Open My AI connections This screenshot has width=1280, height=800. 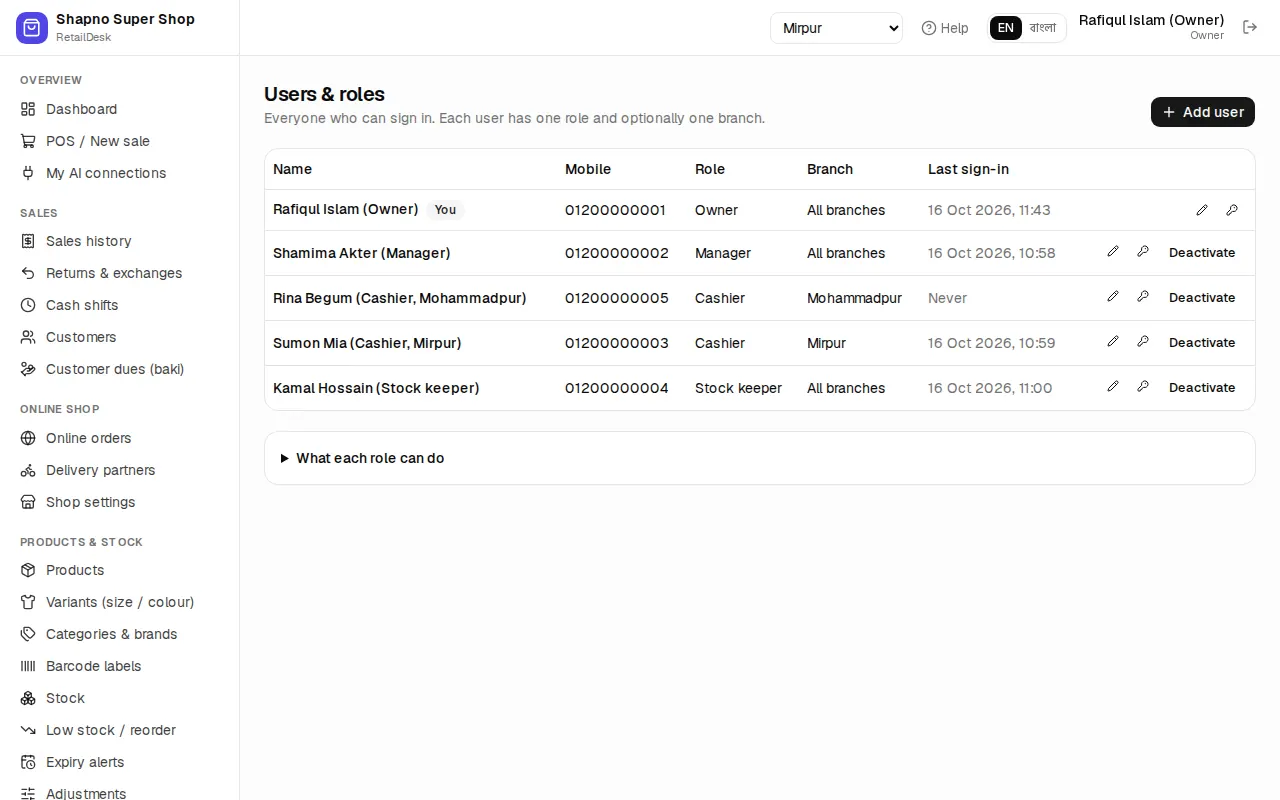click(120, 173)
